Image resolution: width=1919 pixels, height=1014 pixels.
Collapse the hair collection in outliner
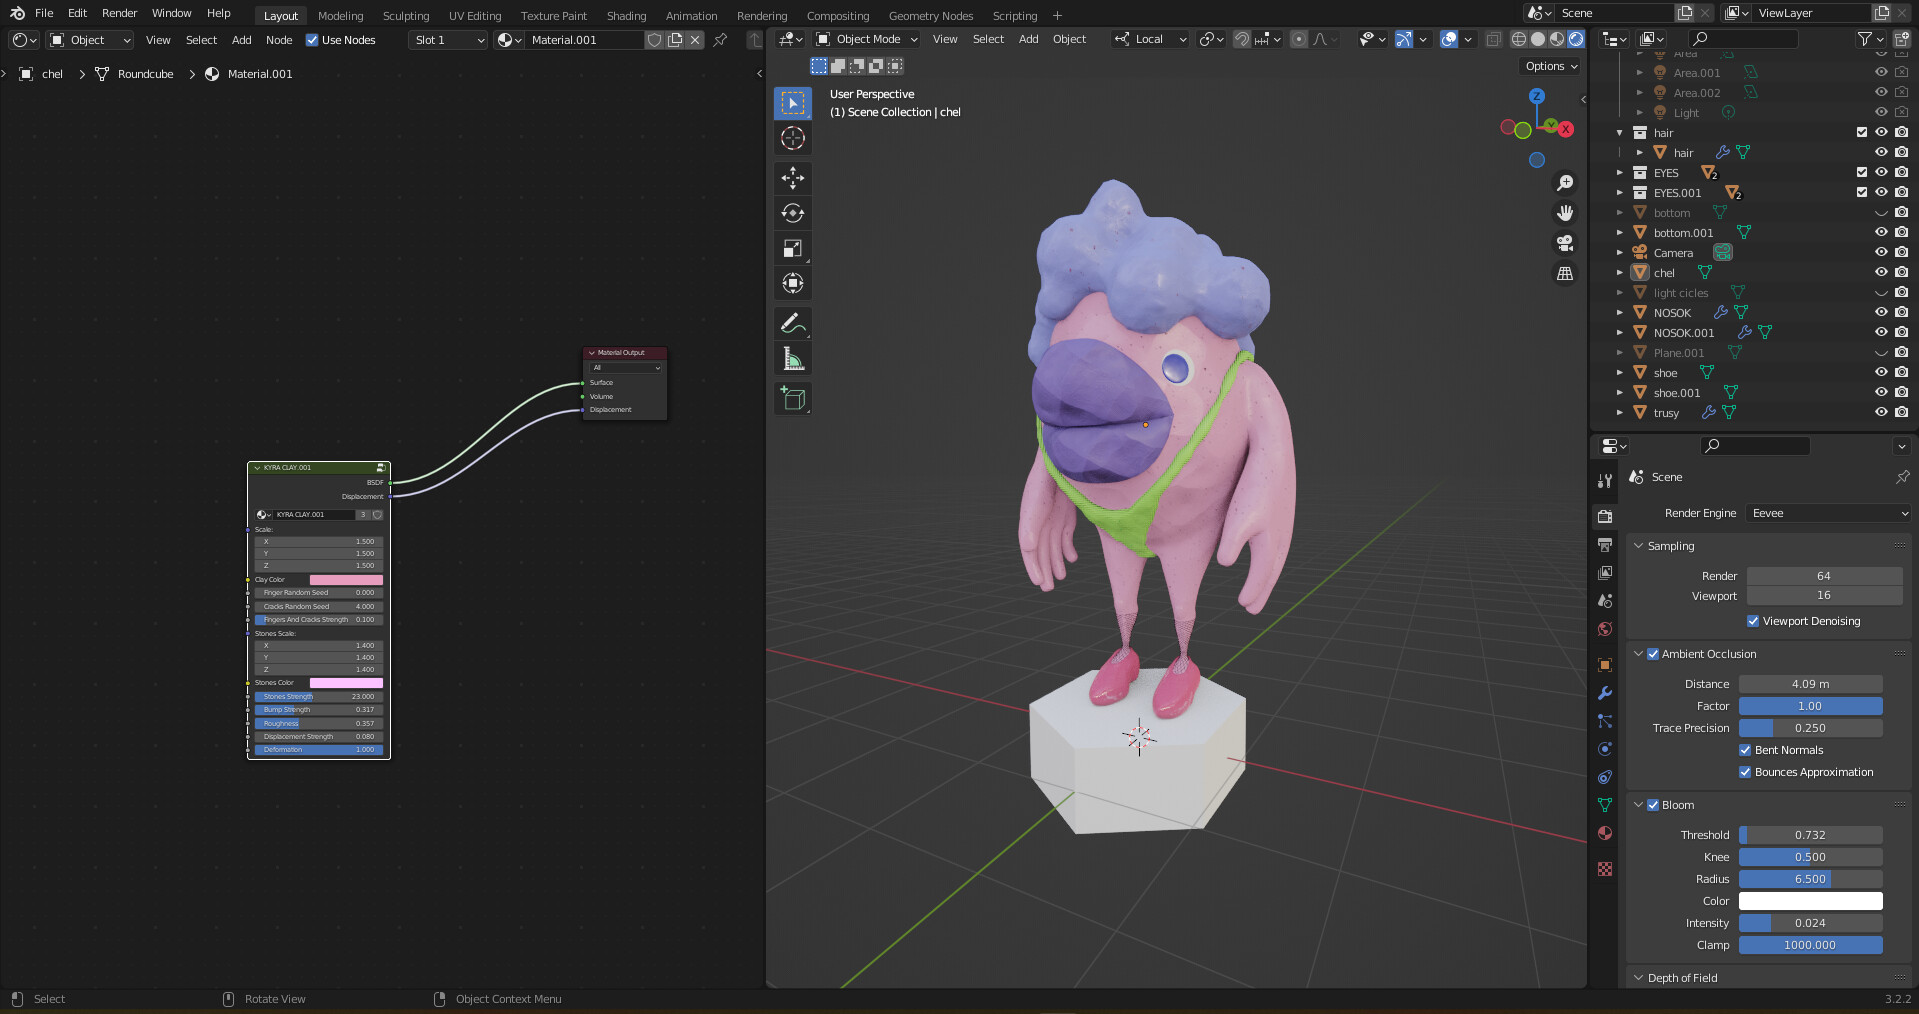coord(1620,132)
